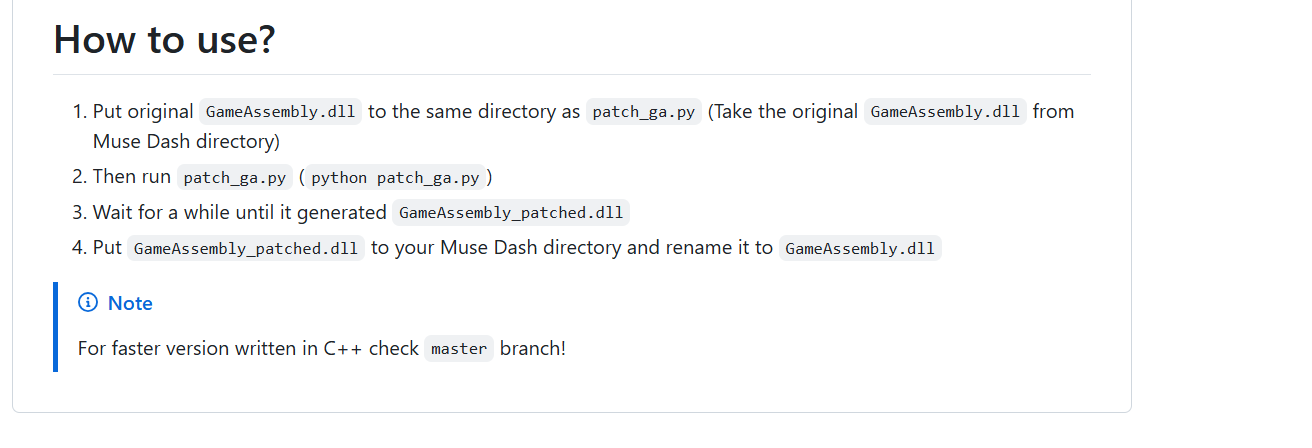Click the GameAssembly.dll snippet ending step four
Image resolution: width=1312 pixels, height=448 pixels.
coord(860,248)
